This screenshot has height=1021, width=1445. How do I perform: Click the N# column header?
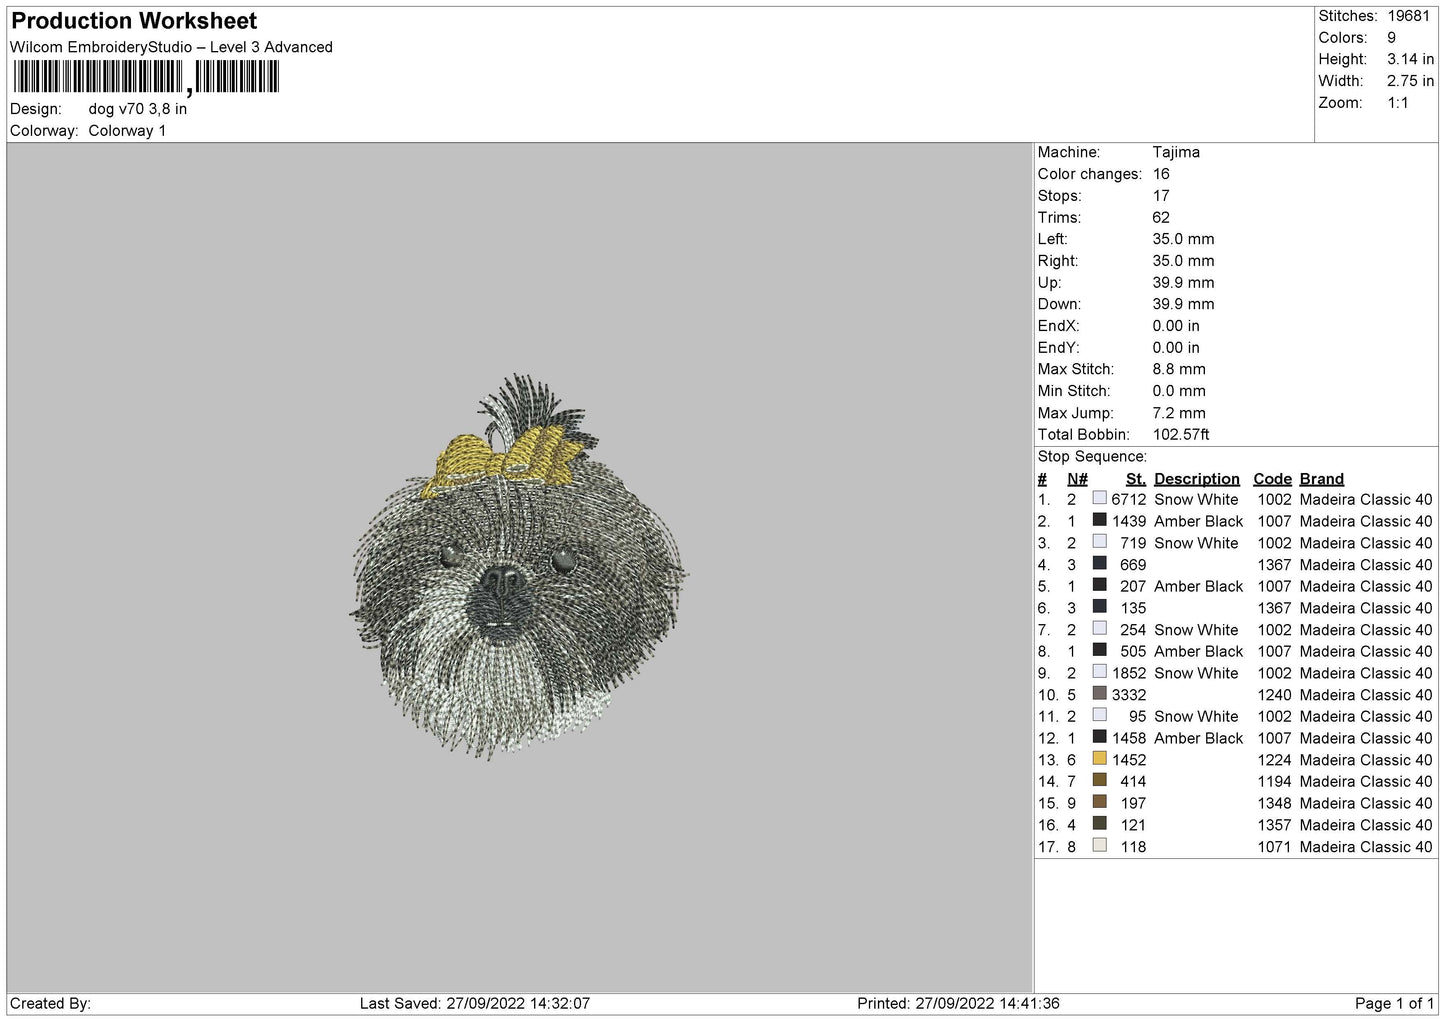pyautogui.click(x=1077, y=479)
